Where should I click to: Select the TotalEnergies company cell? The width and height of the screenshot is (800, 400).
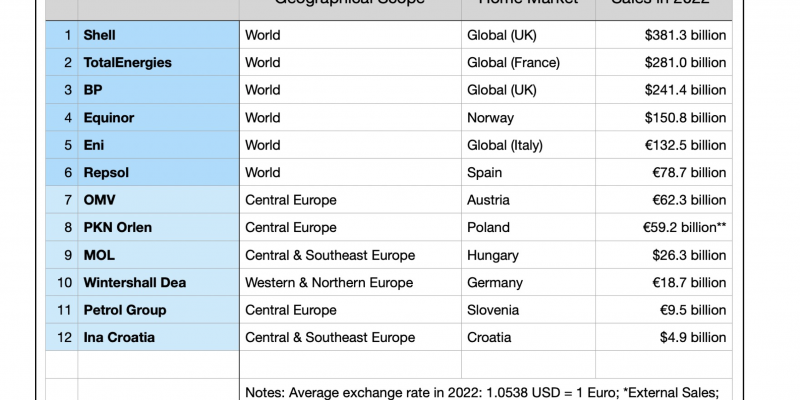(x=158, y=62)
